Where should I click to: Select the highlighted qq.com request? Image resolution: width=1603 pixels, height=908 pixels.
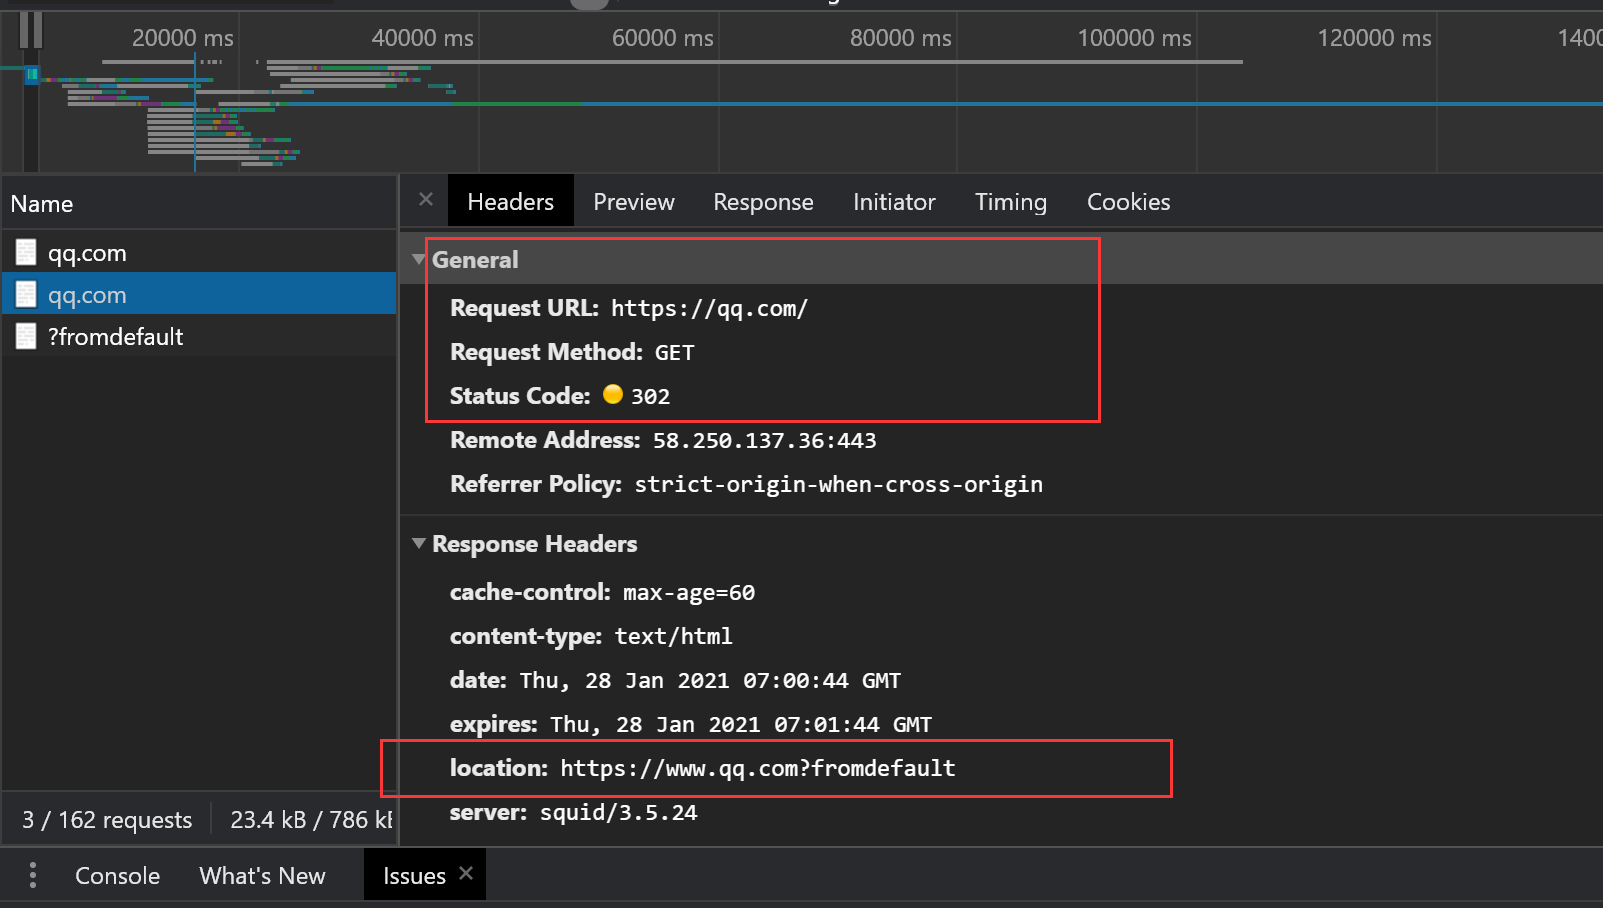coord(199,294)
